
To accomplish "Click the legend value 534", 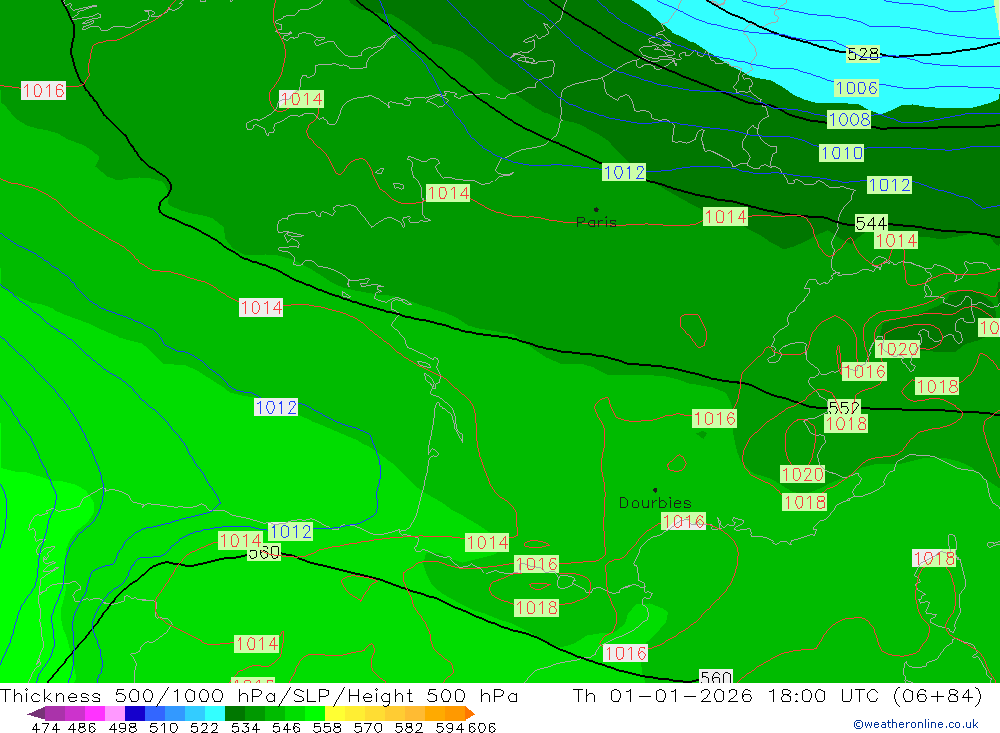I will pos(245,727).
